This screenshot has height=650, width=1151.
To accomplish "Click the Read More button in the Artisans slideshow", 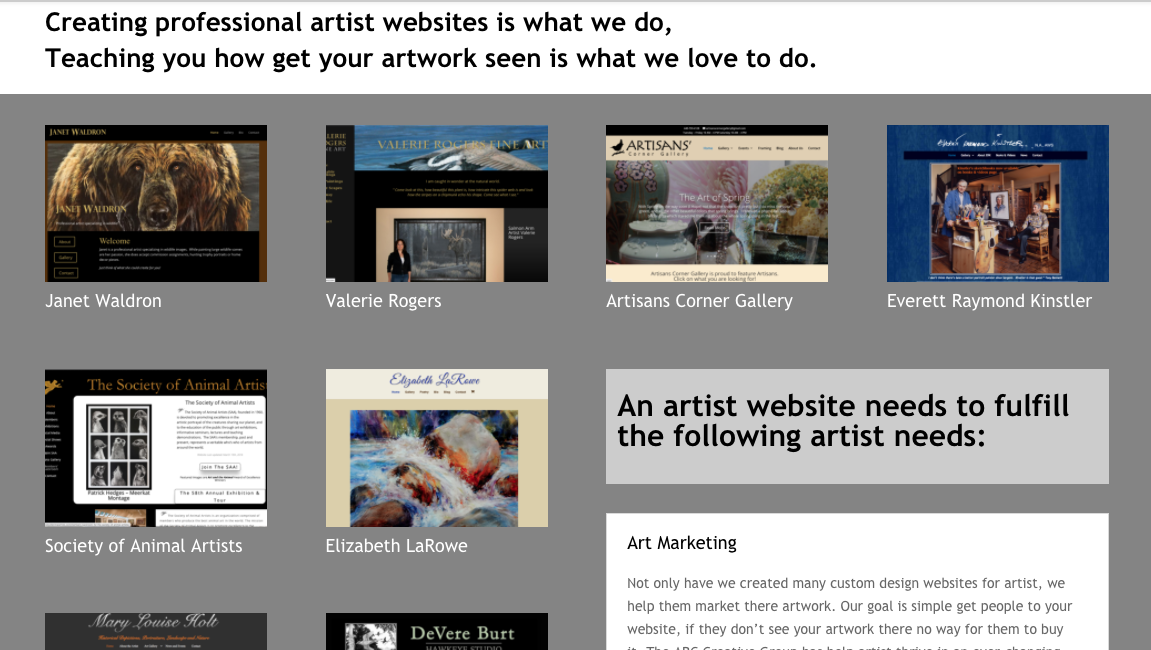I will tap(714, 228).
